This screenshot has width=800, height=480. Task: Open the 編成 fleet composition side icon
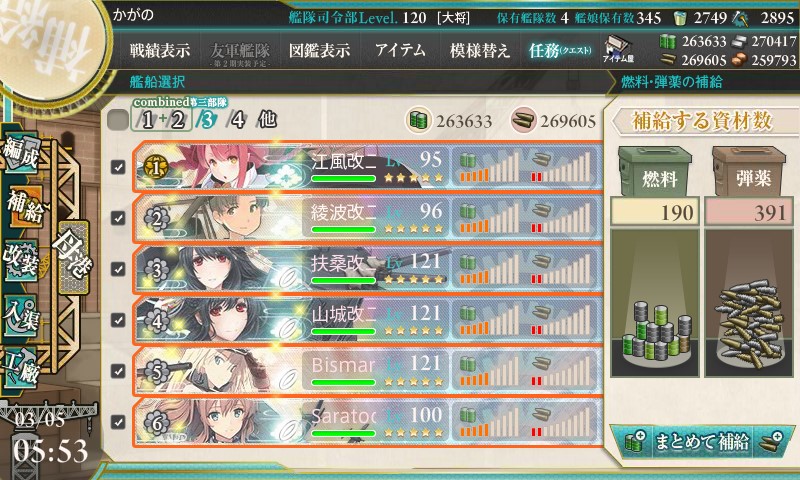pos(21,153)
